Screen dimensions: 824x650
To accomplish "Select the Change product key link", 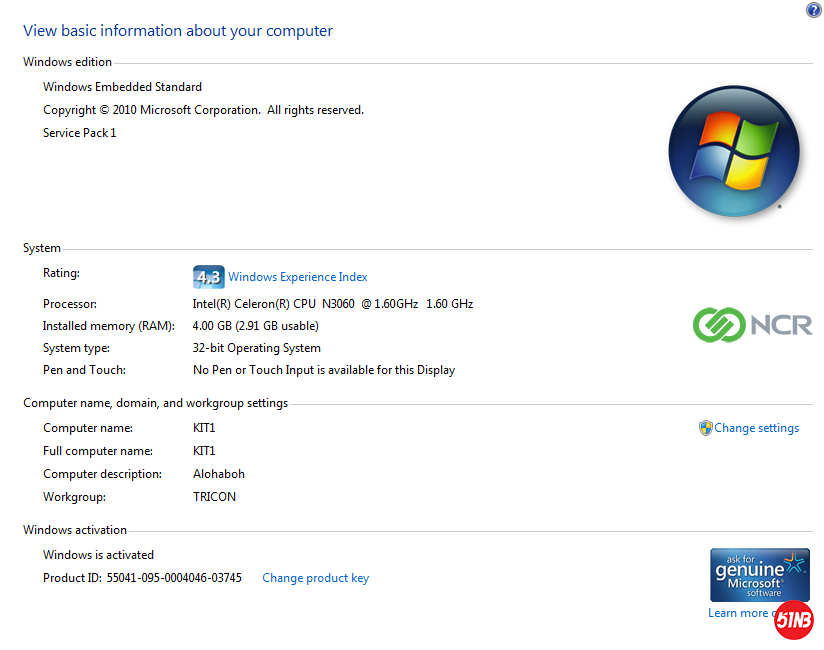I will point(315,578).
